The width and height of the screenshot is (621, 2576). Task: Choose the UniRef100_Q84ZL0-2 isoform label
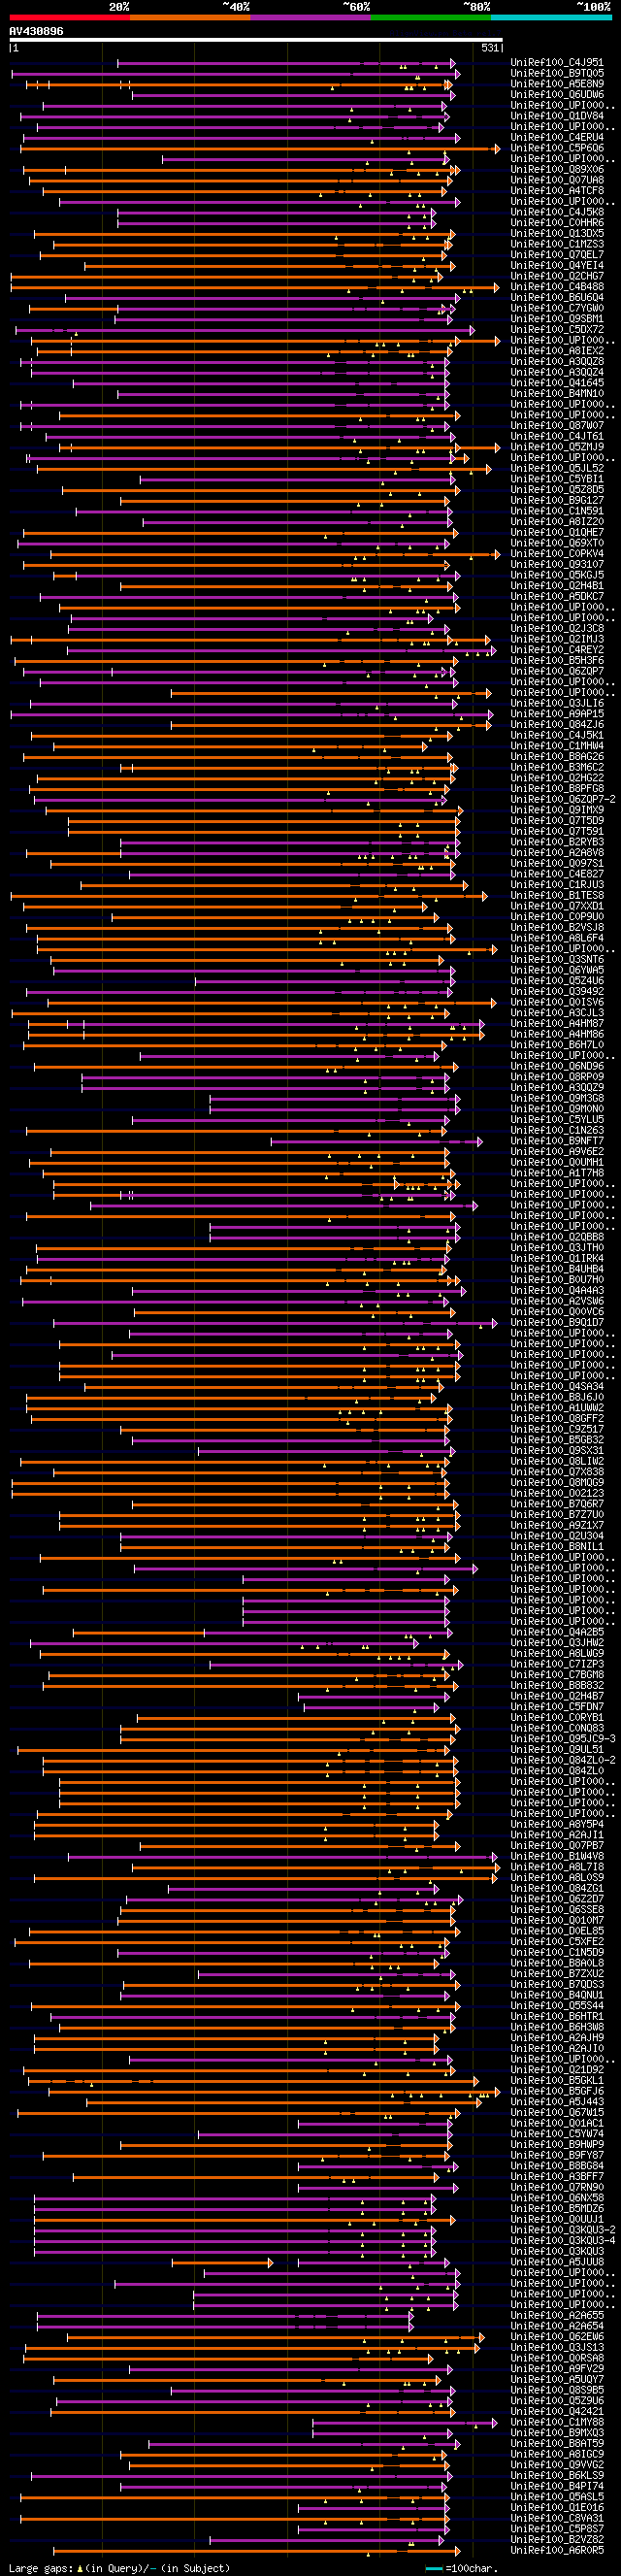tap(563, 1760)
